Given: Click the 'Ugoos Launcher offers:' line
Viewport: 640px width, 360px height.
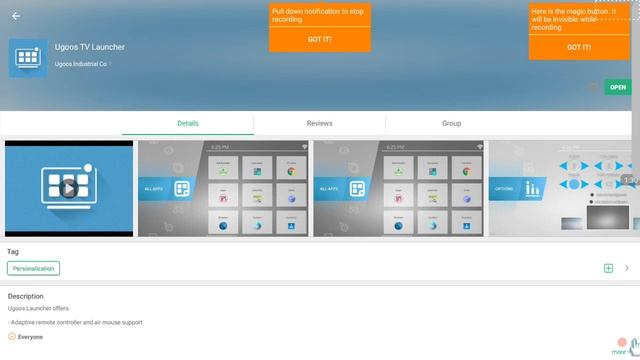Looking at the screenshot, I should (x=39, y=309).
